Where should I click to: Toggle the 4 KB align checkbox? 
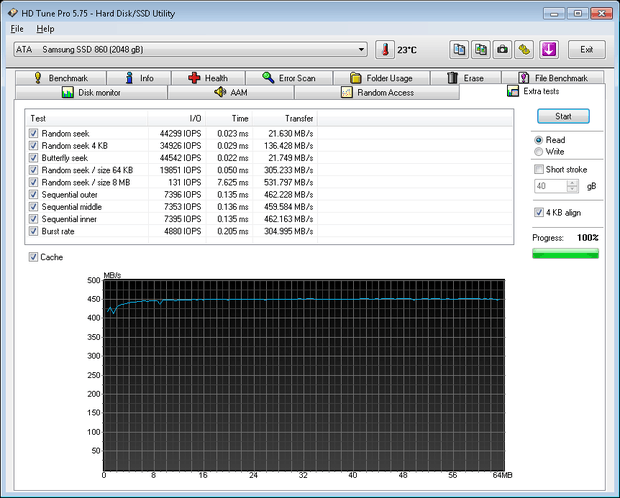point(539,212)
